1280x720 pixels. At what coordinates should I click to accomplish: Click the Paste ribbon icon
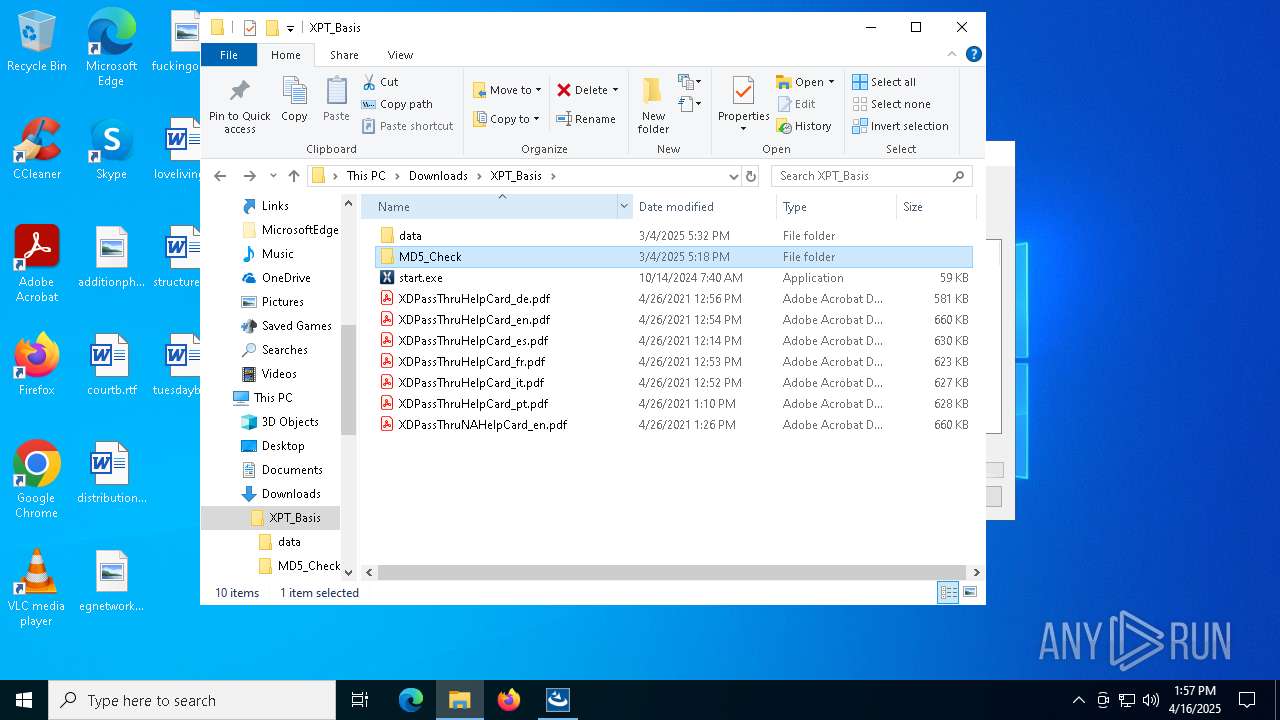(336, 100)
